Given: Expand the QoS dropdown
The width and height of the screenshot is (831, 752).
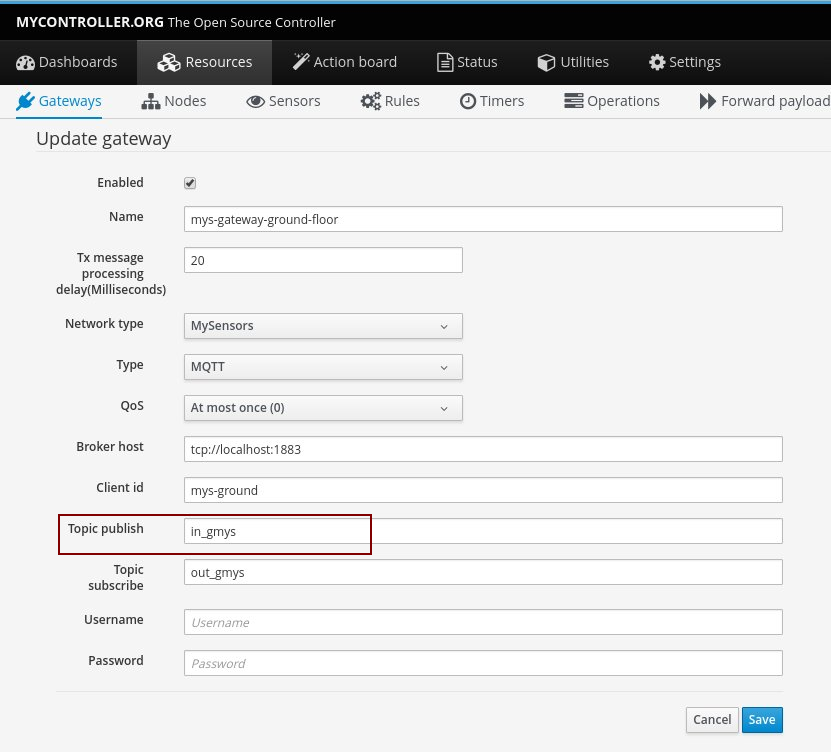Looking at the screenshot, I should [x=323, y=408].
